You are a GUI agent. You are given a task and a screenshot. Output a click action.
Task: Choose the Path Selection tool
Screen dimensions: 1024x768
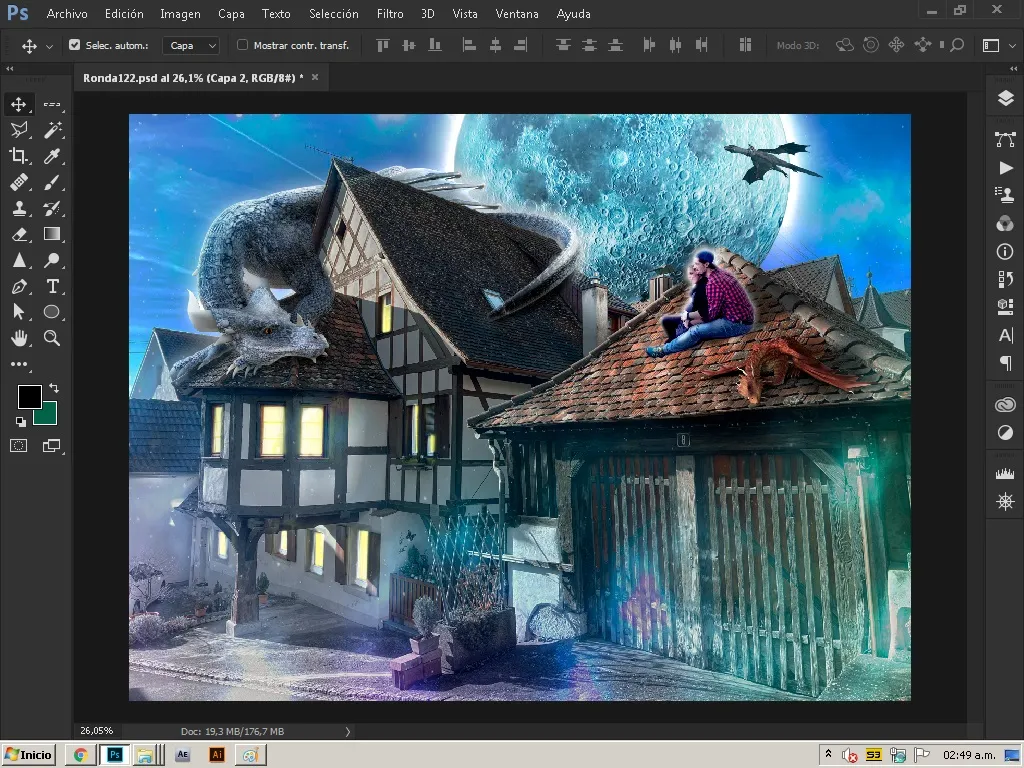tap(18, 312)
